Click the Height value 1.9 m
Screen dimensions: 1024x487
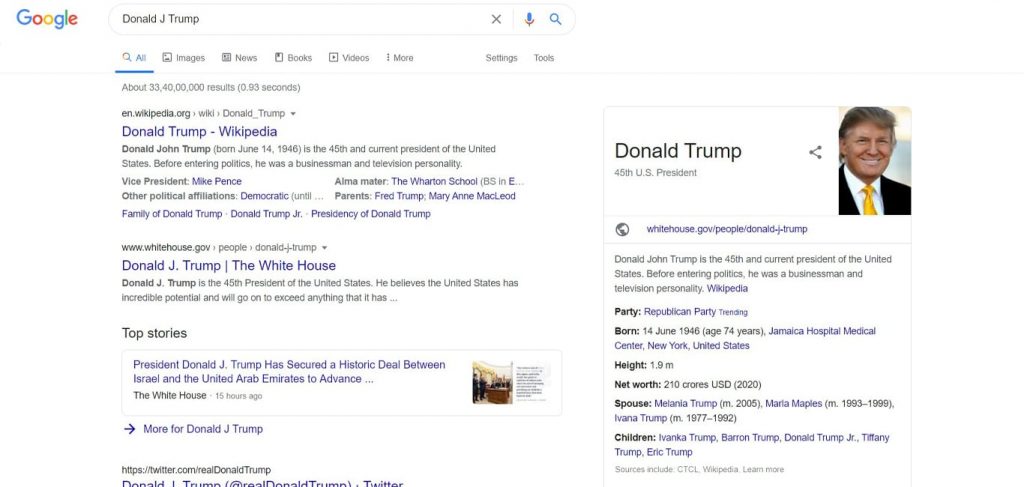662,365
